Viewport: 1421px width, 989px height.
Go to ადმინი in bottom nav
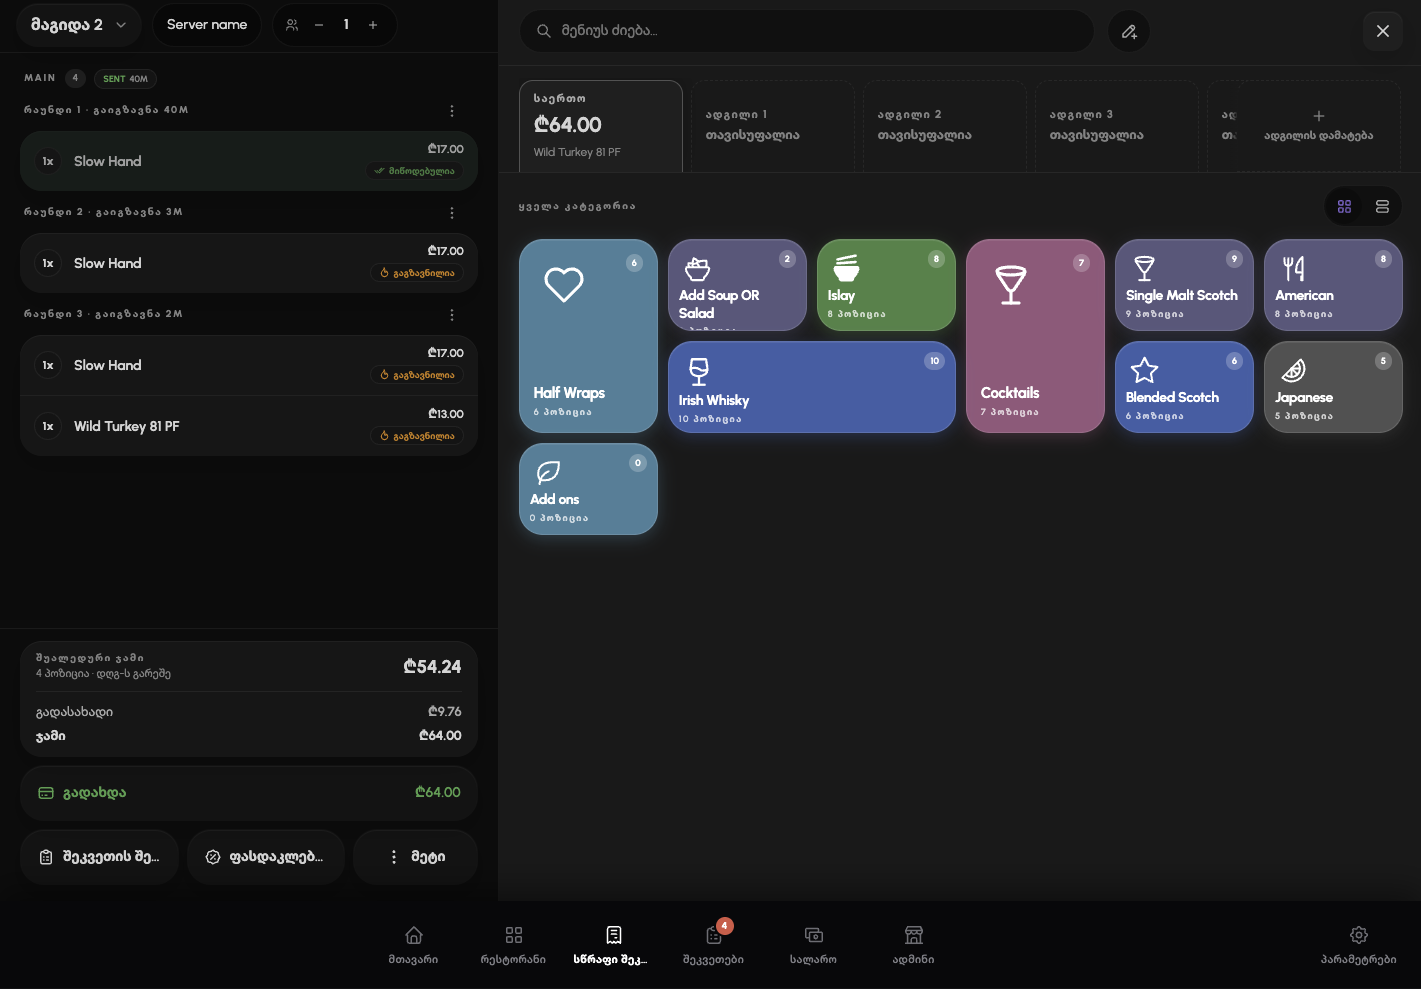click(914, 945)
